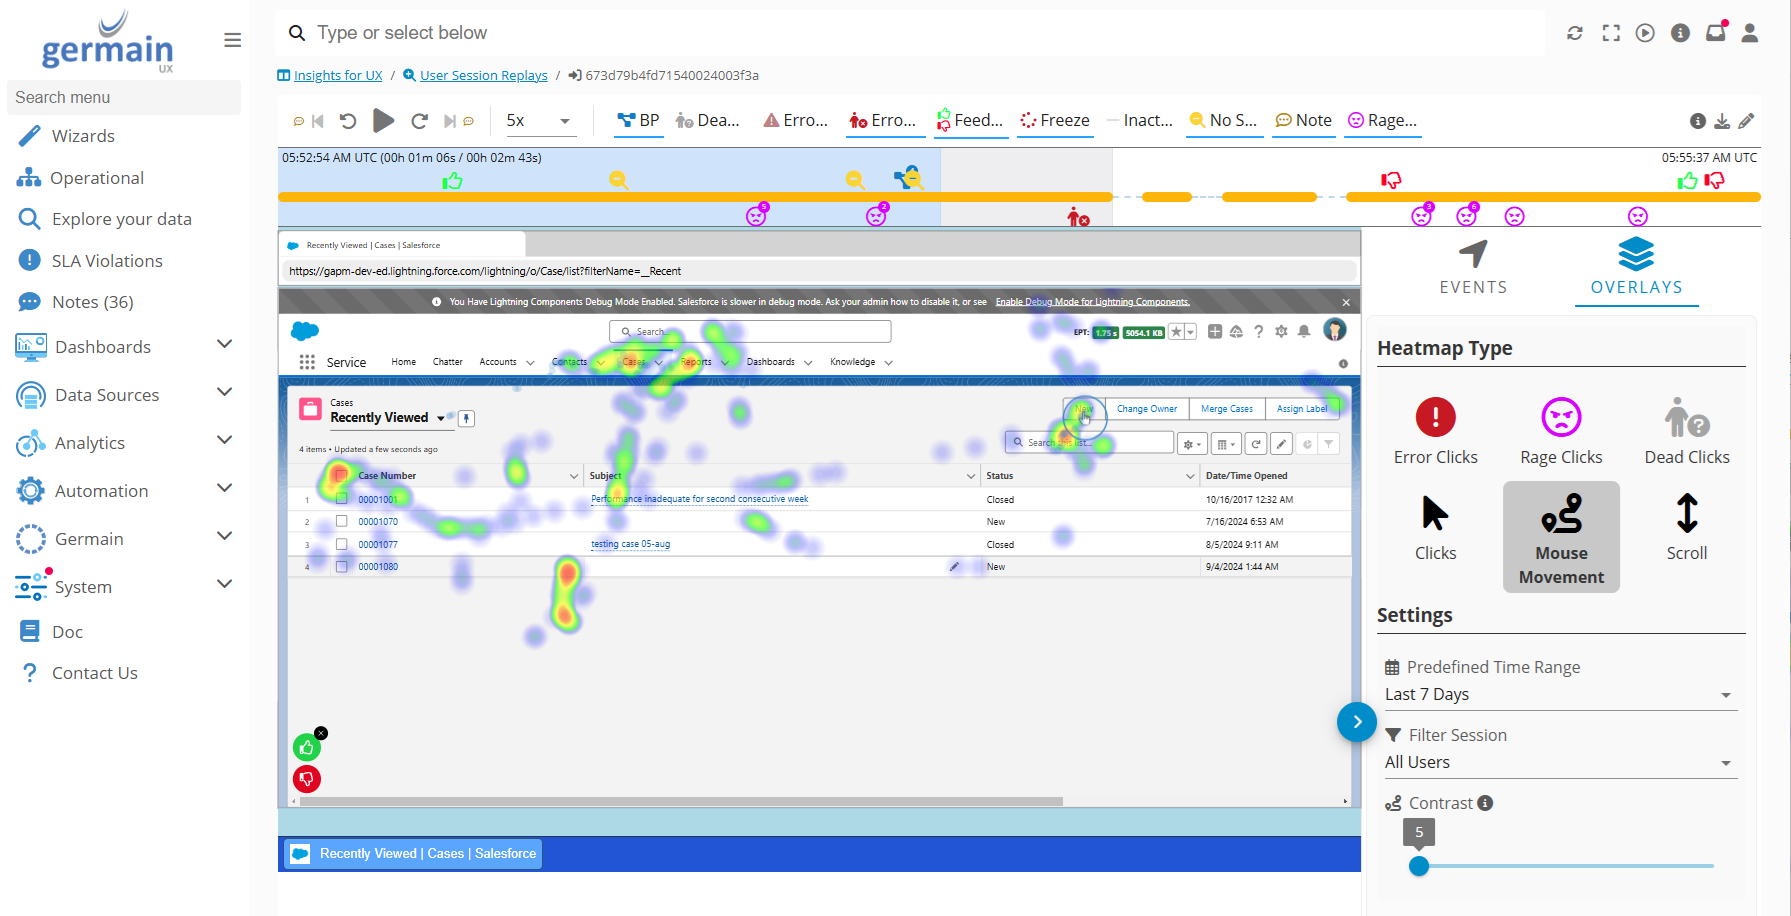The height and width of the screenshot is (916, 1791).
Task: Open the 5x playback speed dropdown
Action: (x=538, y=121)
